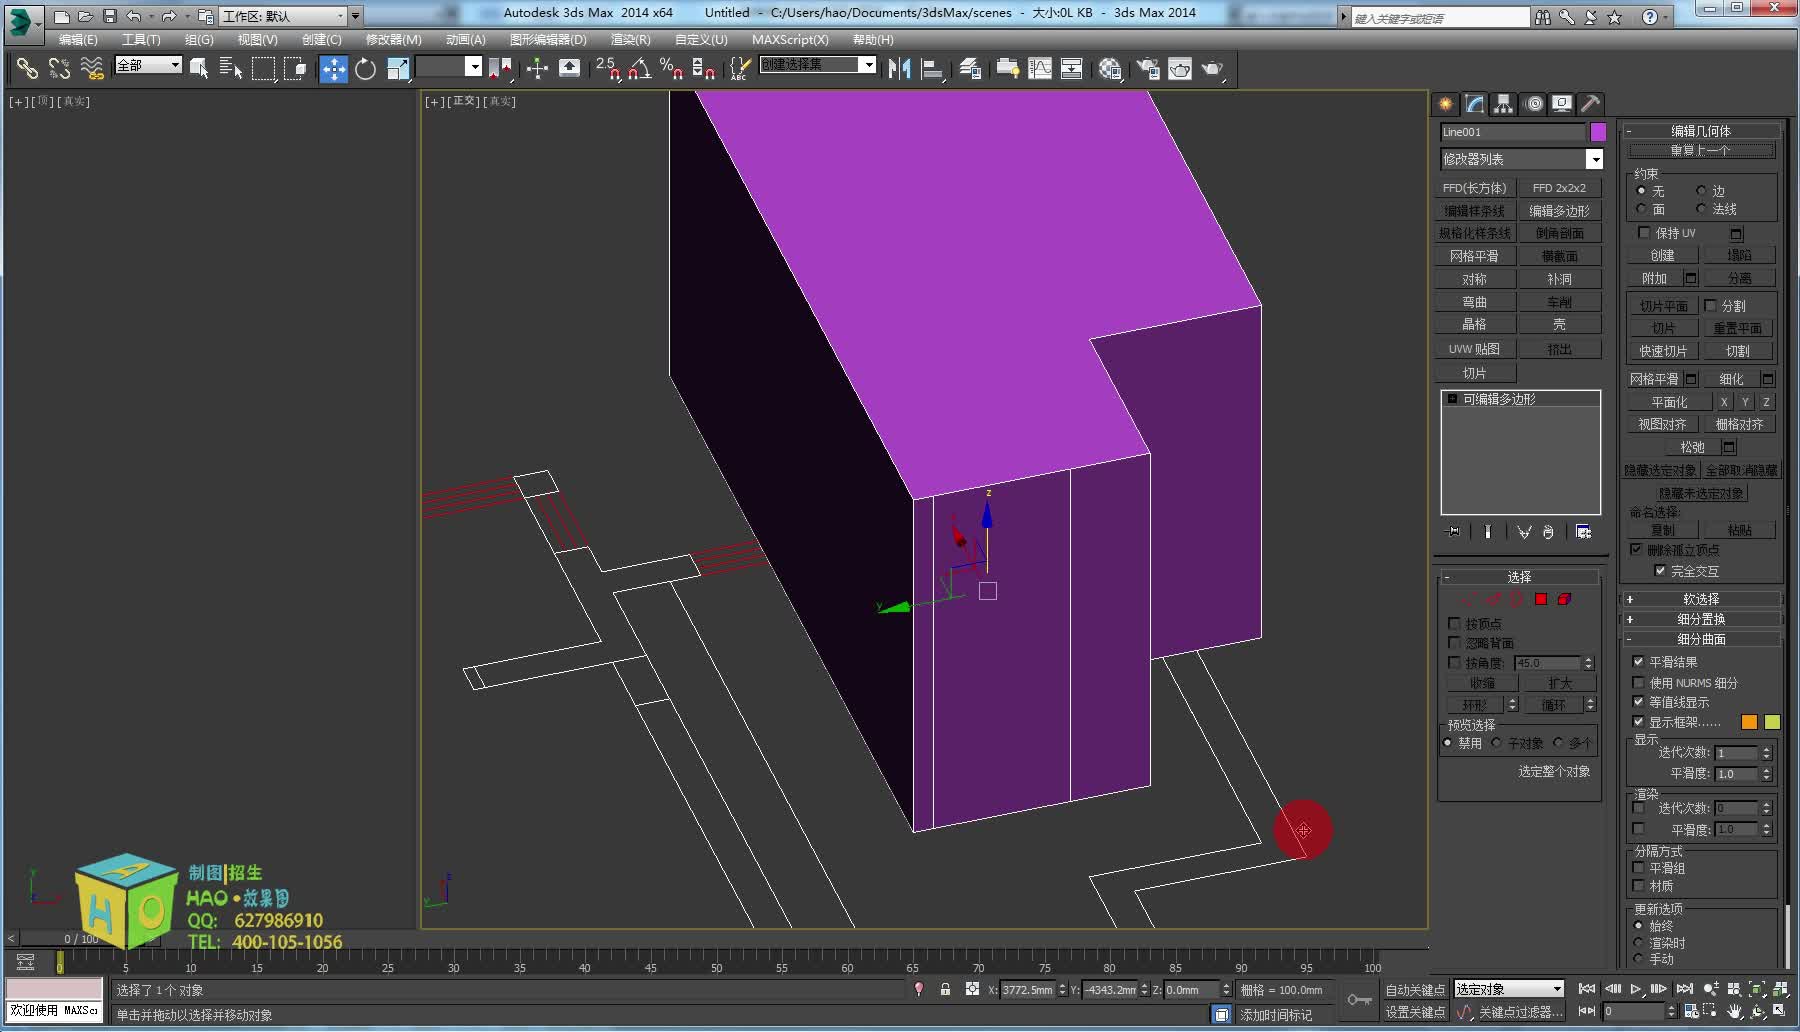This screenshot has height=1032, width=1800.
Task: Click the 快速切片 button
Action: click(x=1663, y=351)
